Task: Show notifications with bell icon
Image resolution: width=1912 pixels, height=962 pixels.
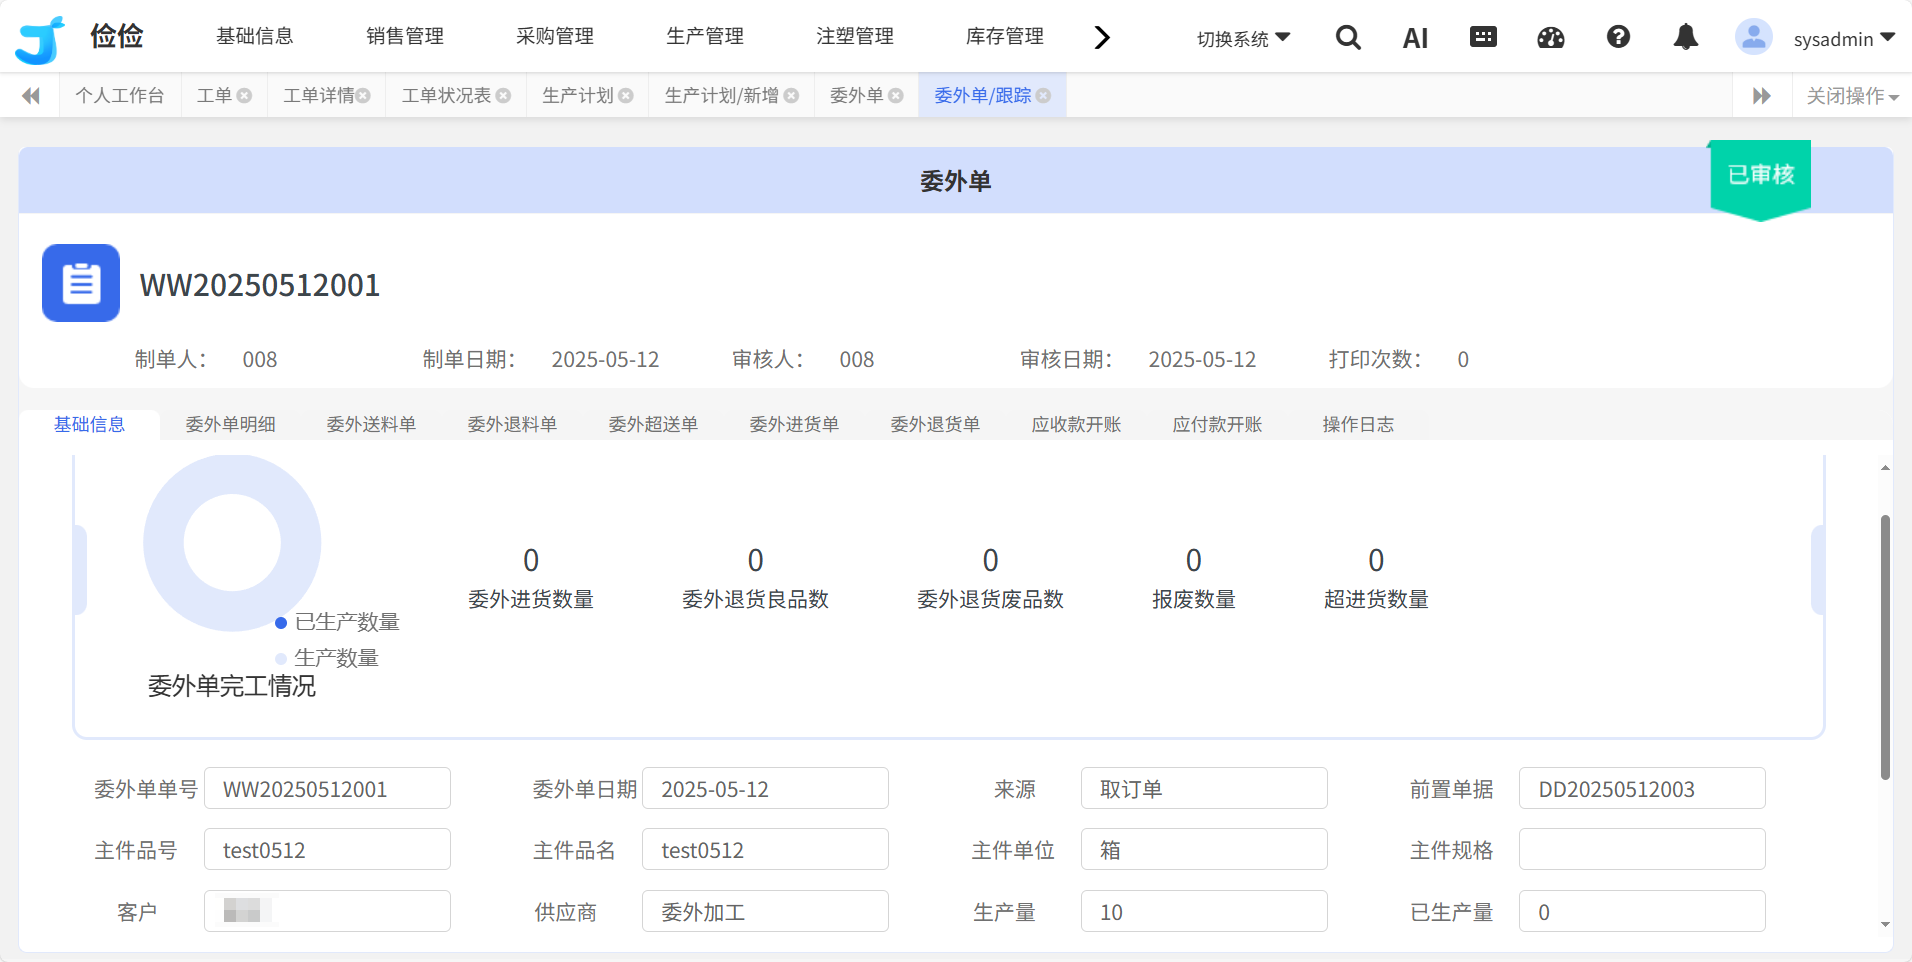Action: [1686, 37]
